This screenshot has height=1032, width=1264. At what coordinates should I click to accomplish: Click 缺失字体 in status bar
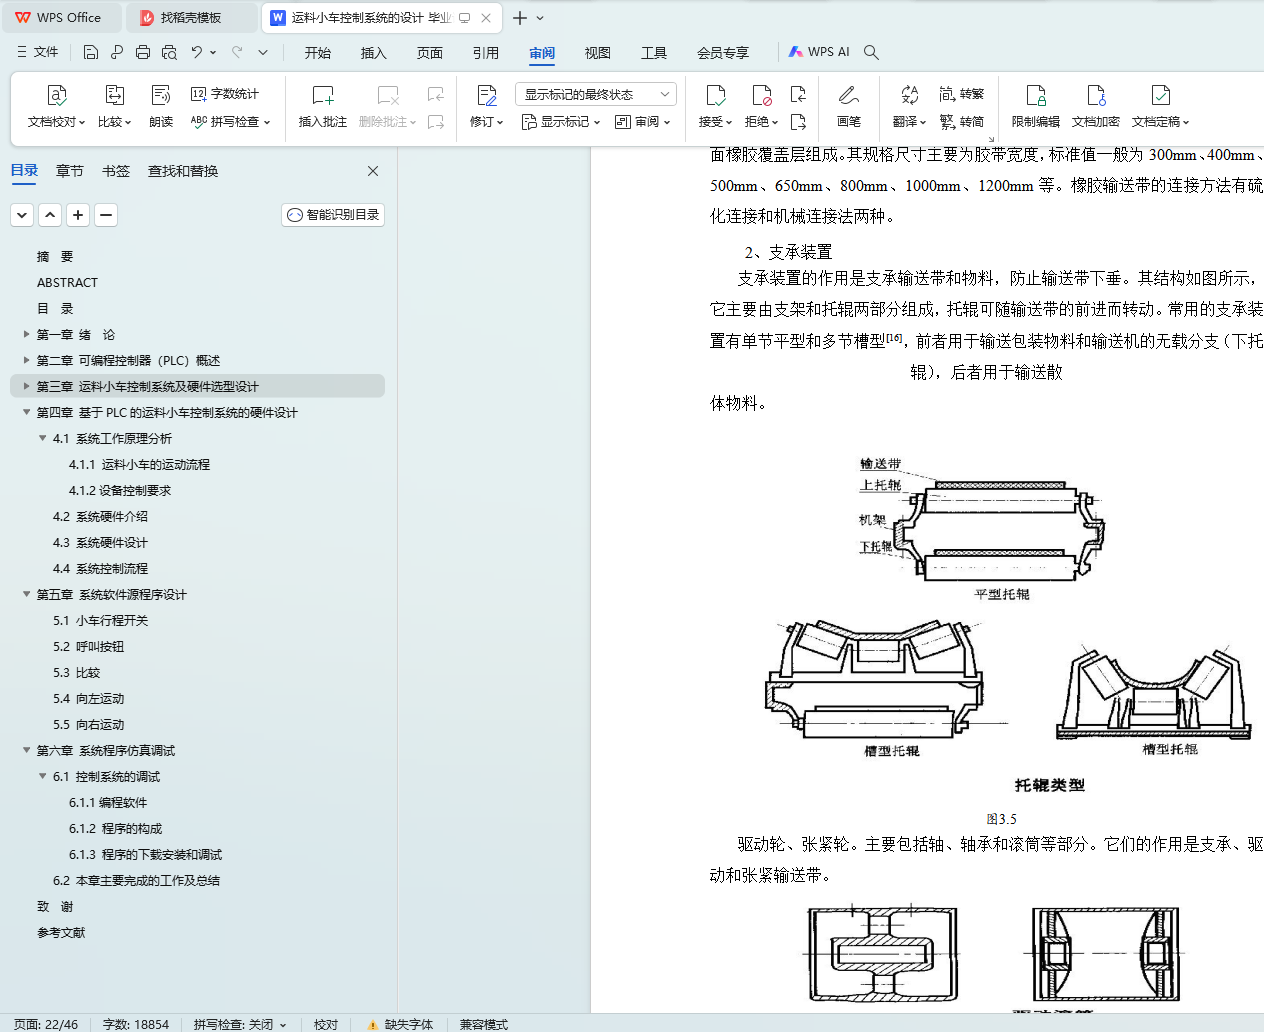400,1024
